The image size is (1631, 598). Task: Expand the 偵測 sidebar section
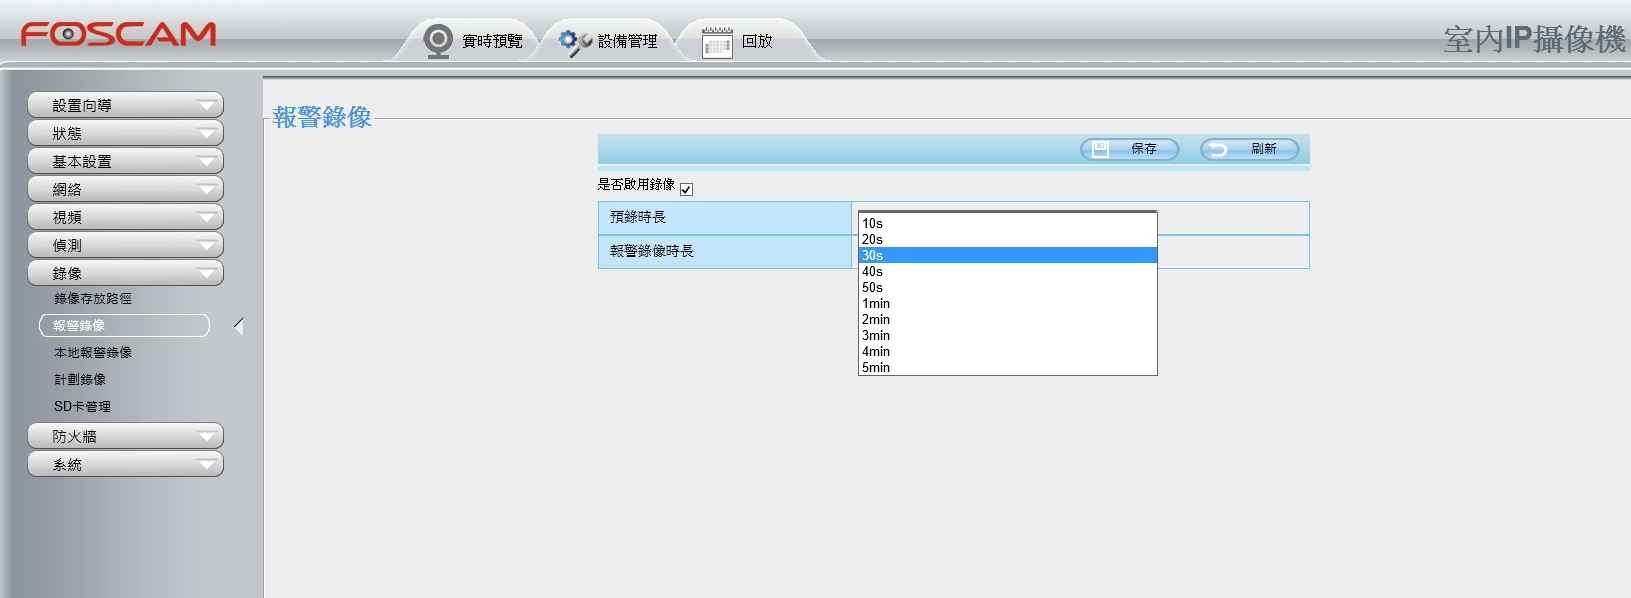tap(126, 245)
